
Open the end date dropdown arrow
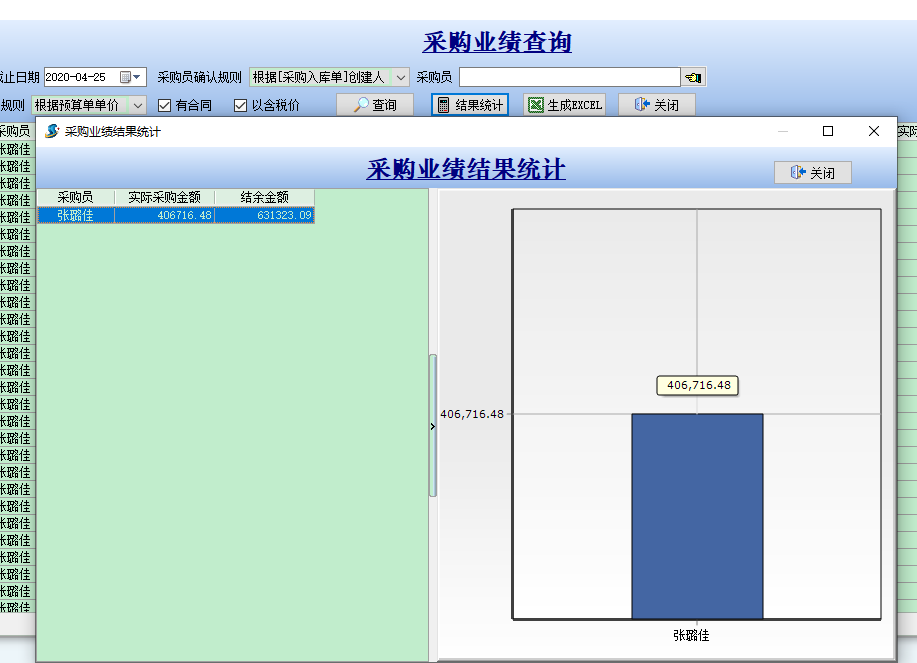[138, 77]
